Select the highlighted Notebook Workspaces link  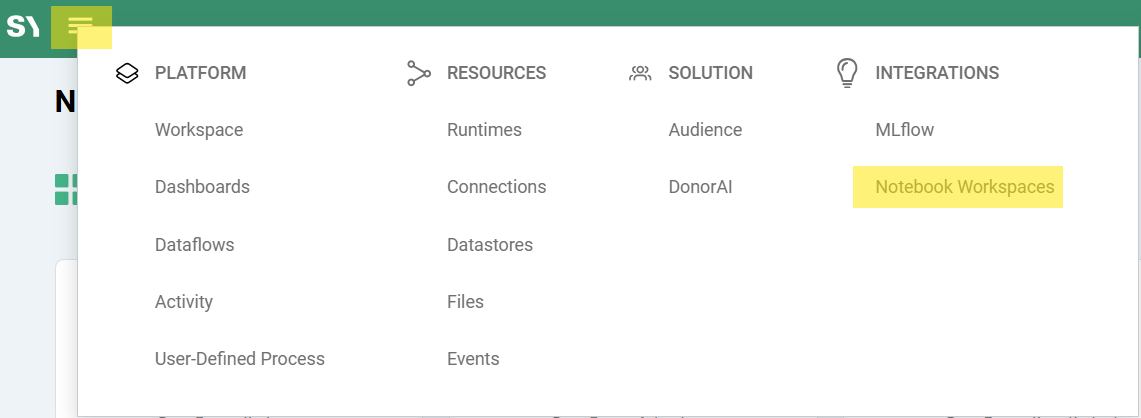pos(964,187)
